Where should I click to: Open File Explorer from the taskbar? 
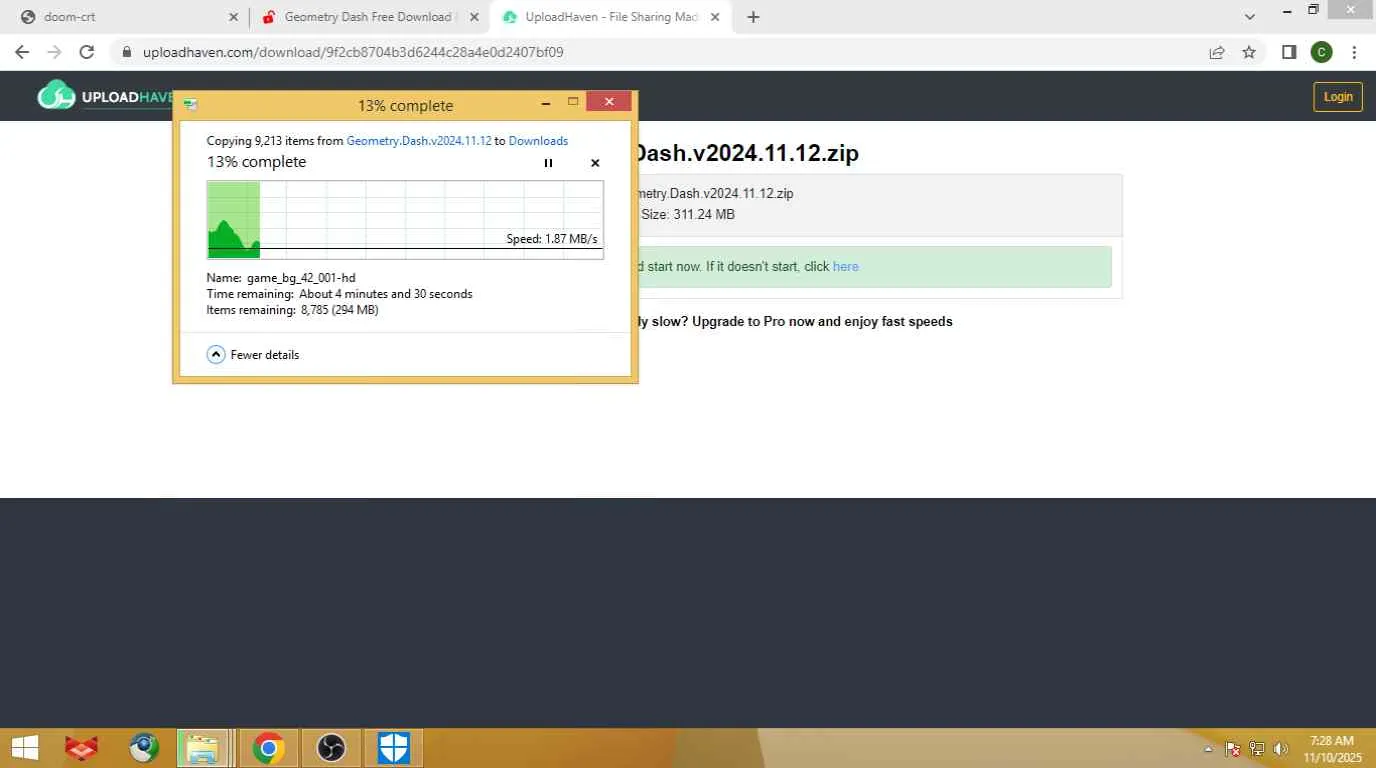point(204,748)
